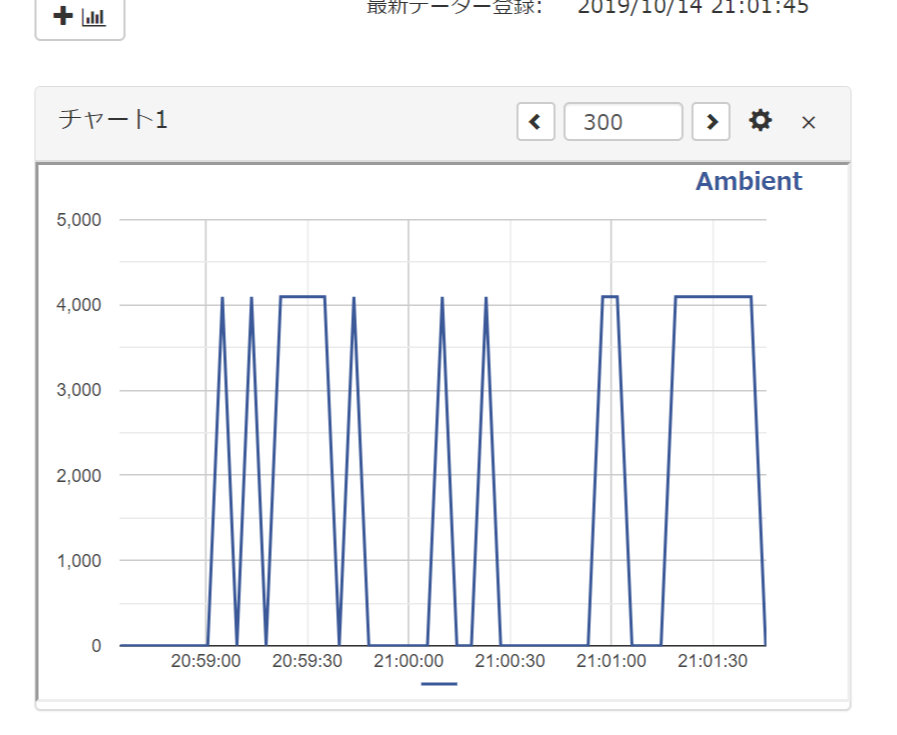Image resolution: width=897 pixels, height=735 pixels.
Task: Click the 20:59:30 x-axis label
Action: point(307,661)
